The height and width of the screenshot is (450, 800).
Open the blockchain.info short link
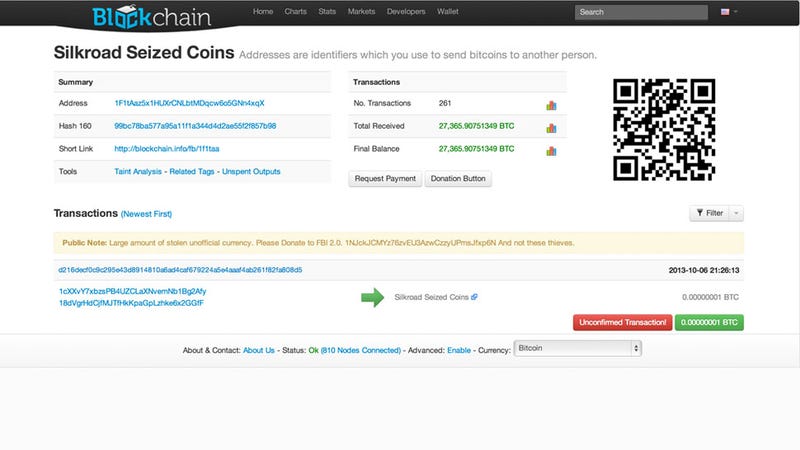coord(167,149)
